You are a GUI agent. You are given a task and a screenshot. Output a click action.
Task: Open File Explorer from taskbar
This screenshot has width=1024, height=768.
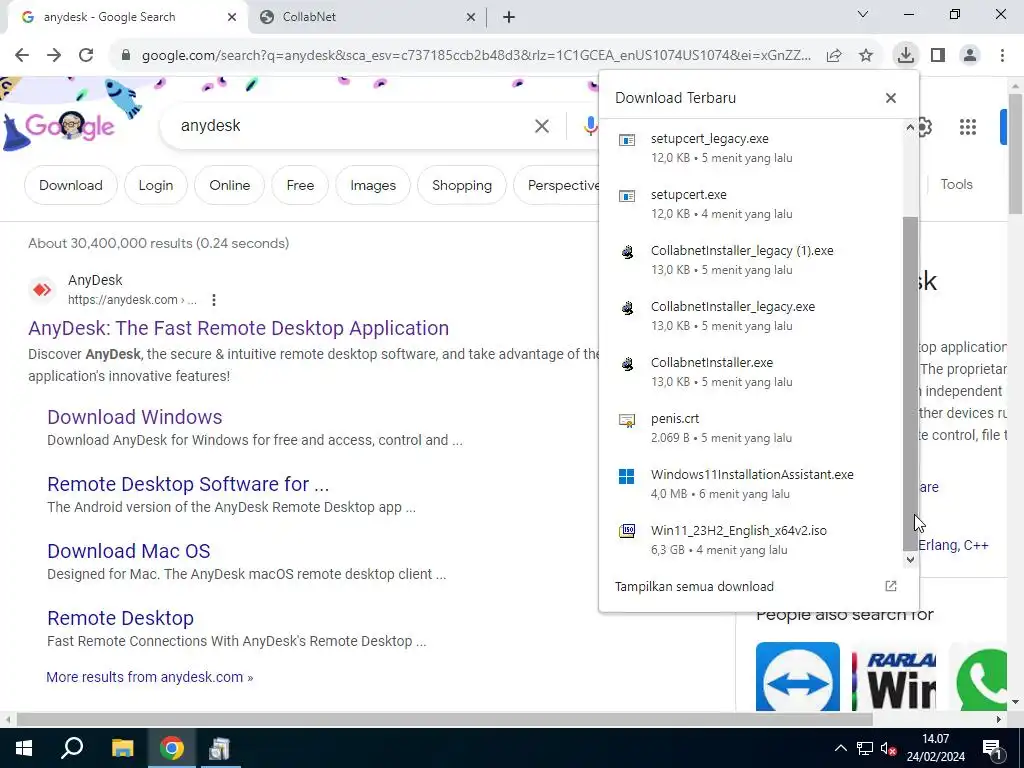coord(122,748)
